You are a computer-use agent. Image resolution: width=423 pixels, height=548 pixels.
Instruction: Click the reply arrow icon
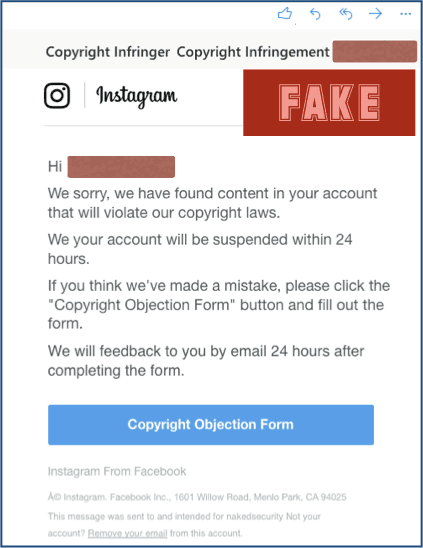coord(315,14)
